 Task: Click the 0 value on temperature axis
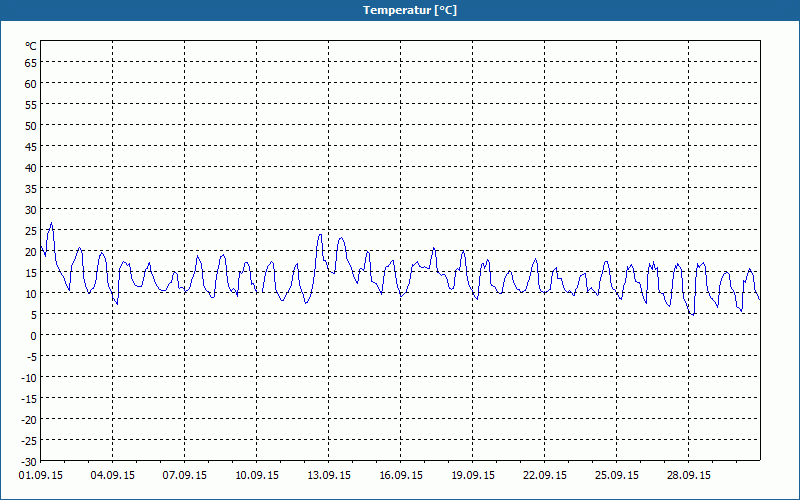point(34,336)
